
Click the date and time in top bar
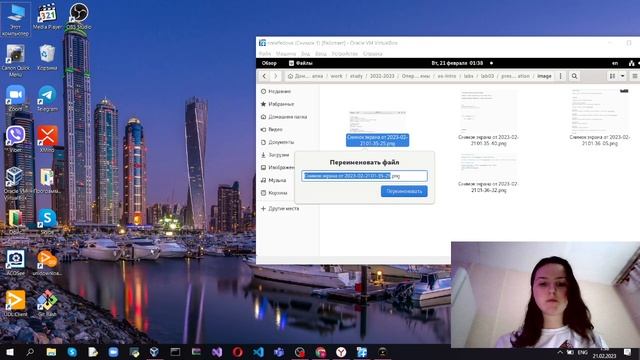tap(457, 63)
